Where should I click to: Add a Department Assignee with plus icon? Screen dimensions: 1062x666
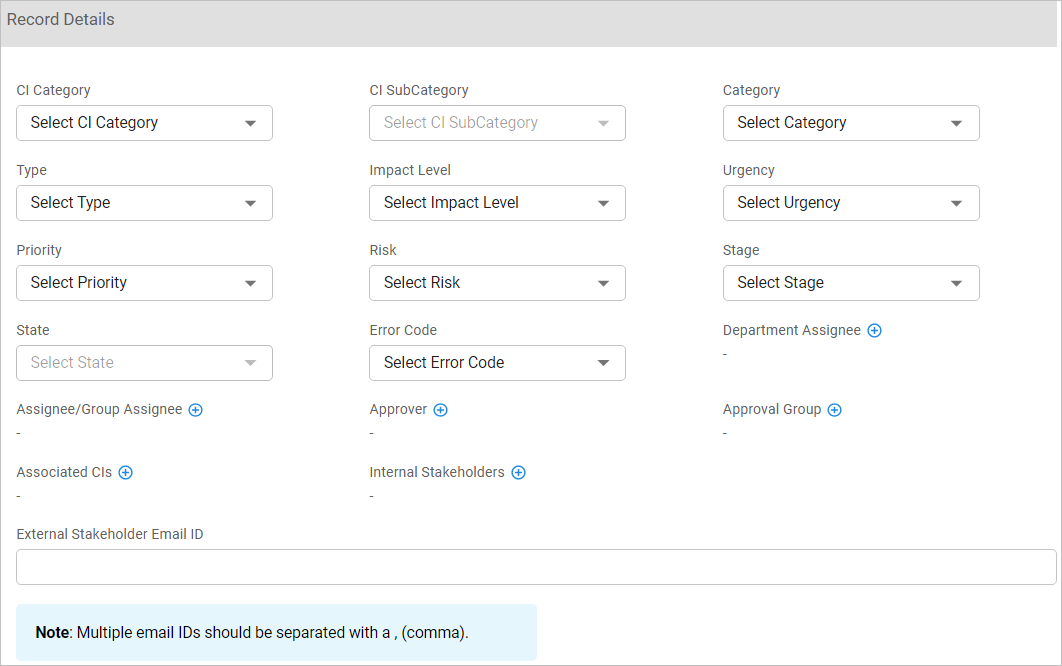point(874,331)
